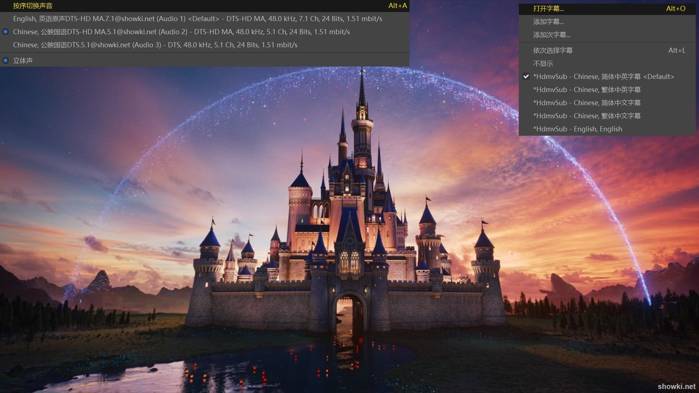699x393 pixels.
Task: Pick HdmvSub English subtitle track
Action: tap(607, 129)
